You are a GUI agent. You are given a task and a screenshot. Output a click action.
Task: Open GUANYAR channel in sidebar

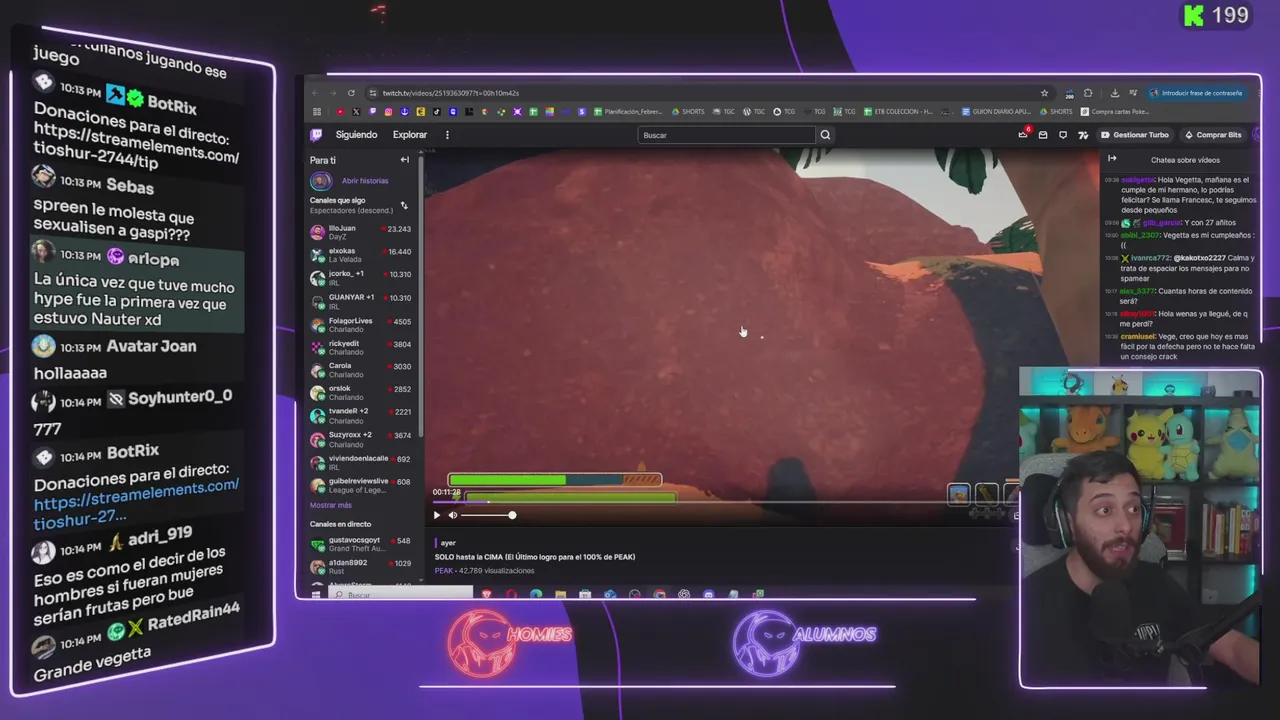(x=360, y=301)
